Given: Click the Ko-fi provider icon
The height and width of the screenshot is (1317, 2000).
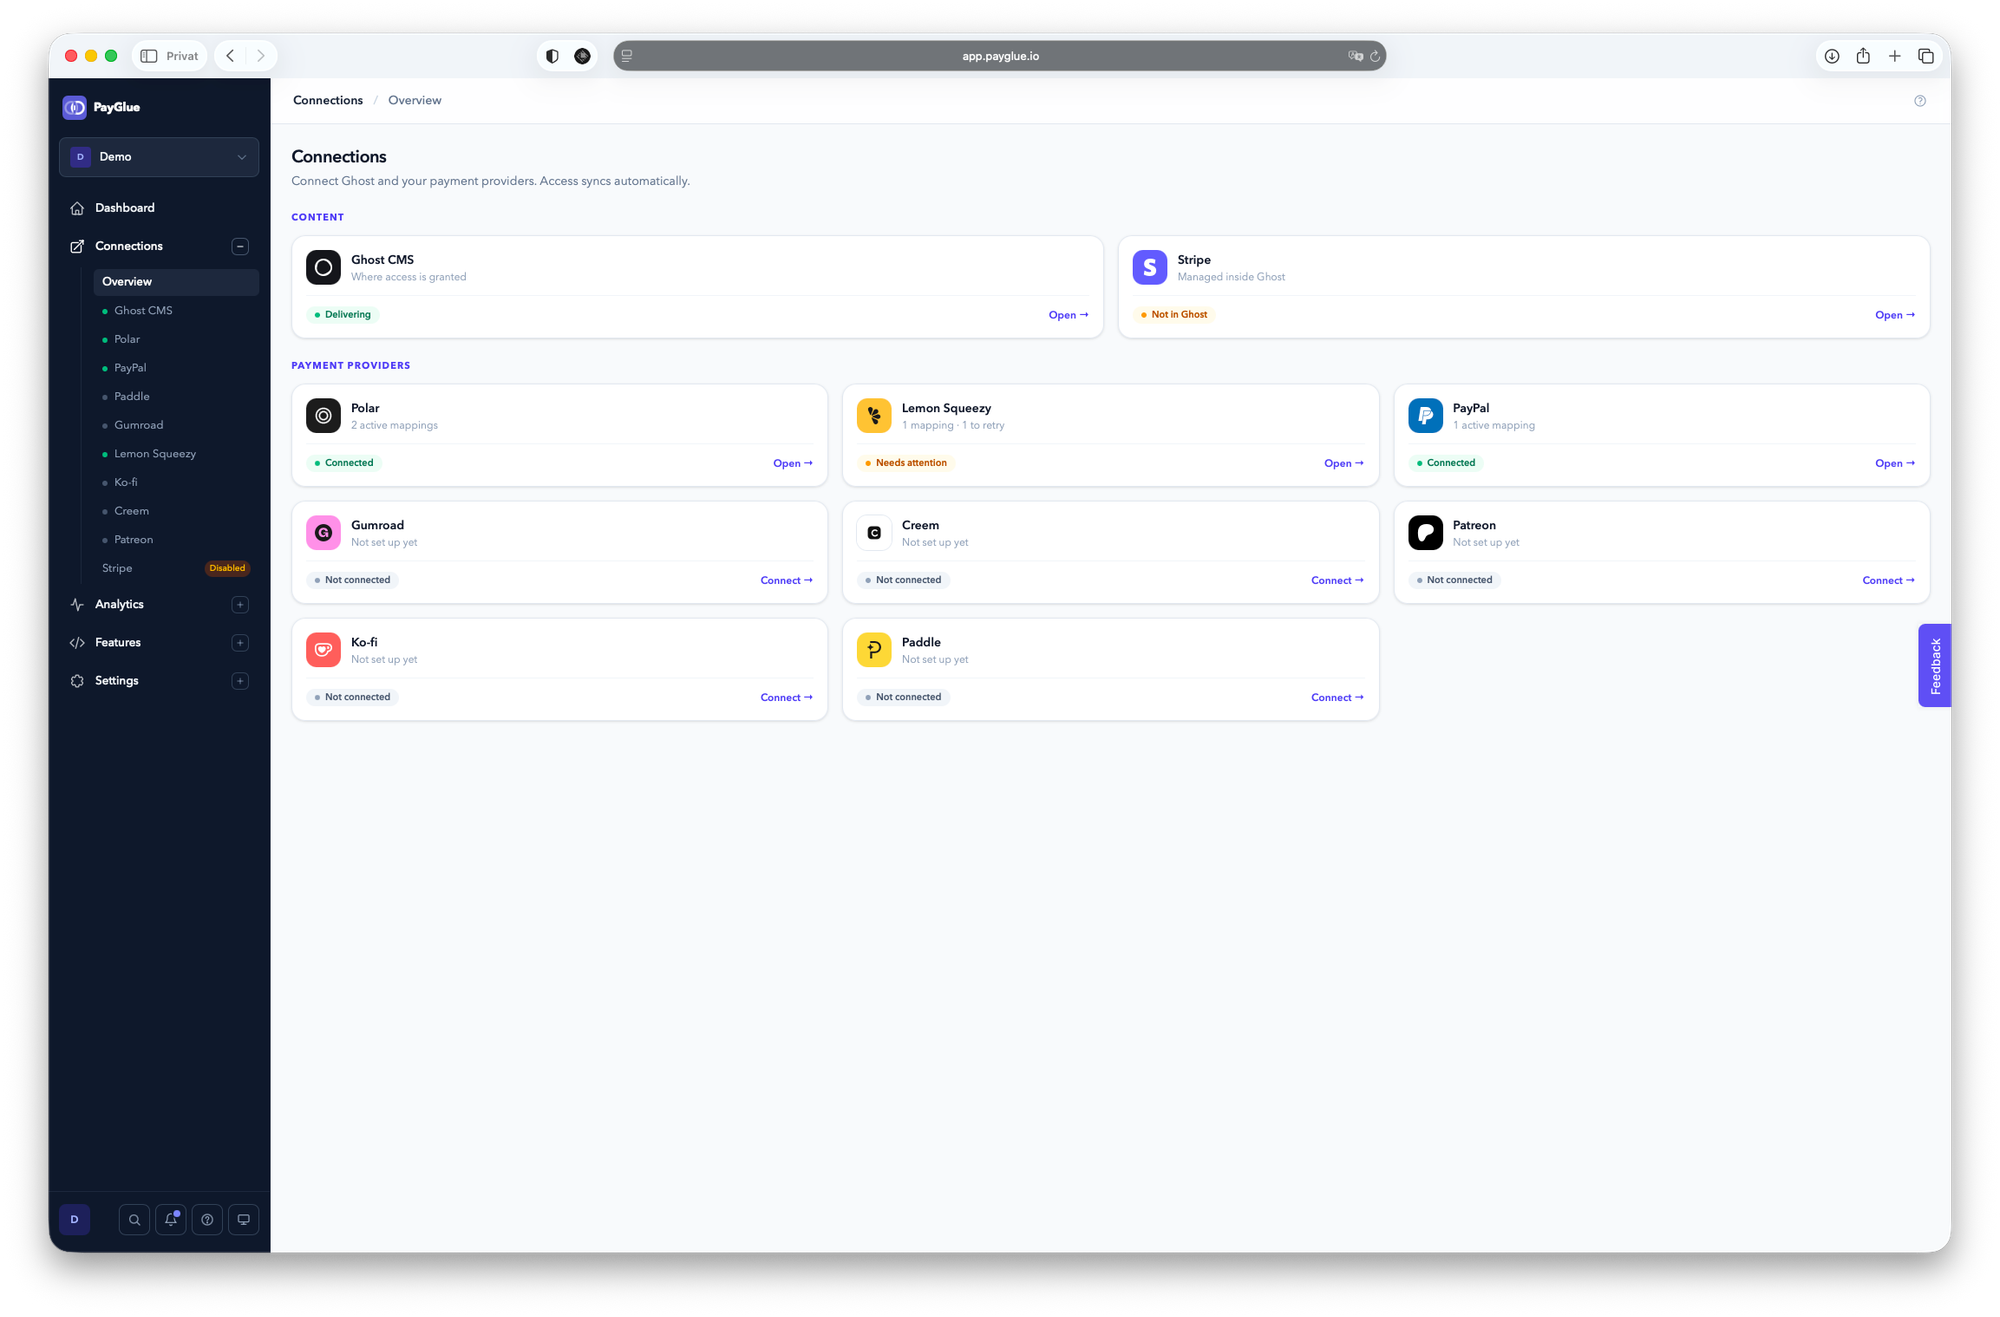Looking at the screenshot, I should (x=323, y=650).
